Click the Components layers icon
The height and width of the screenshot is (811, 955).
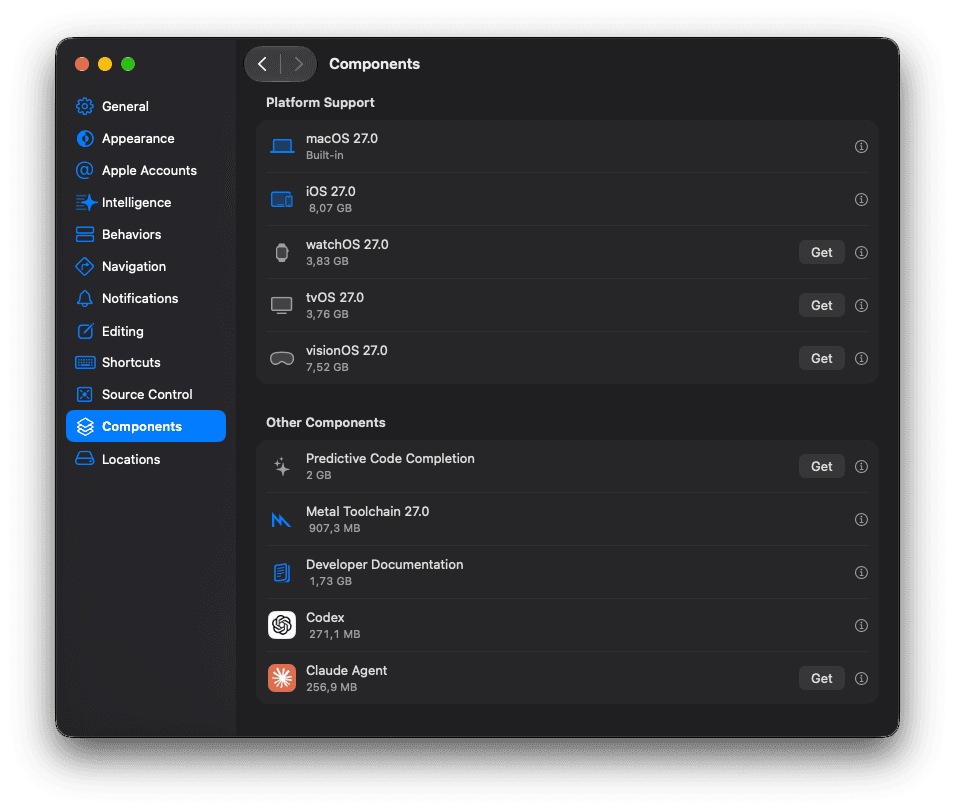[85, 427]
